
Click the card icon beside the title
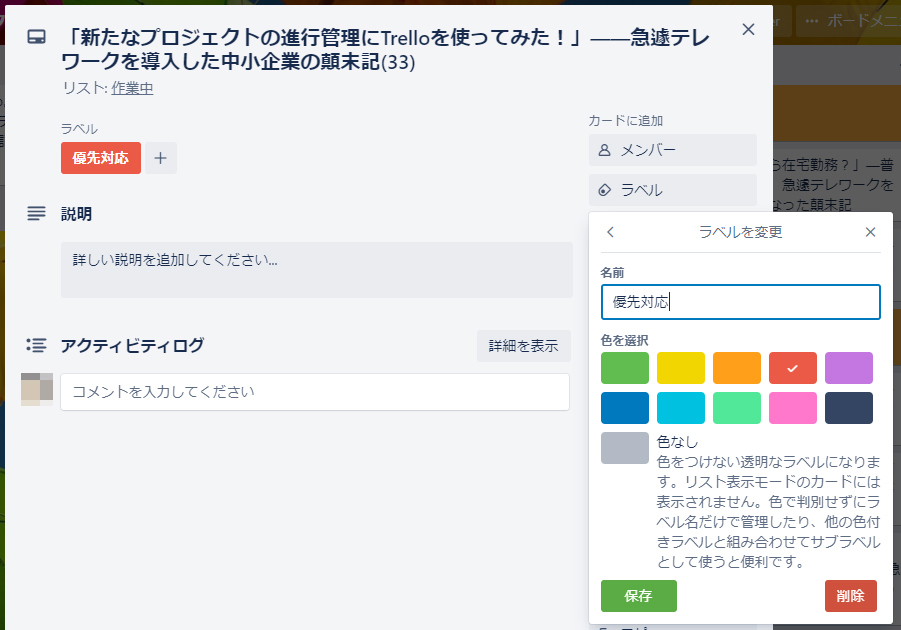[36, 38]
